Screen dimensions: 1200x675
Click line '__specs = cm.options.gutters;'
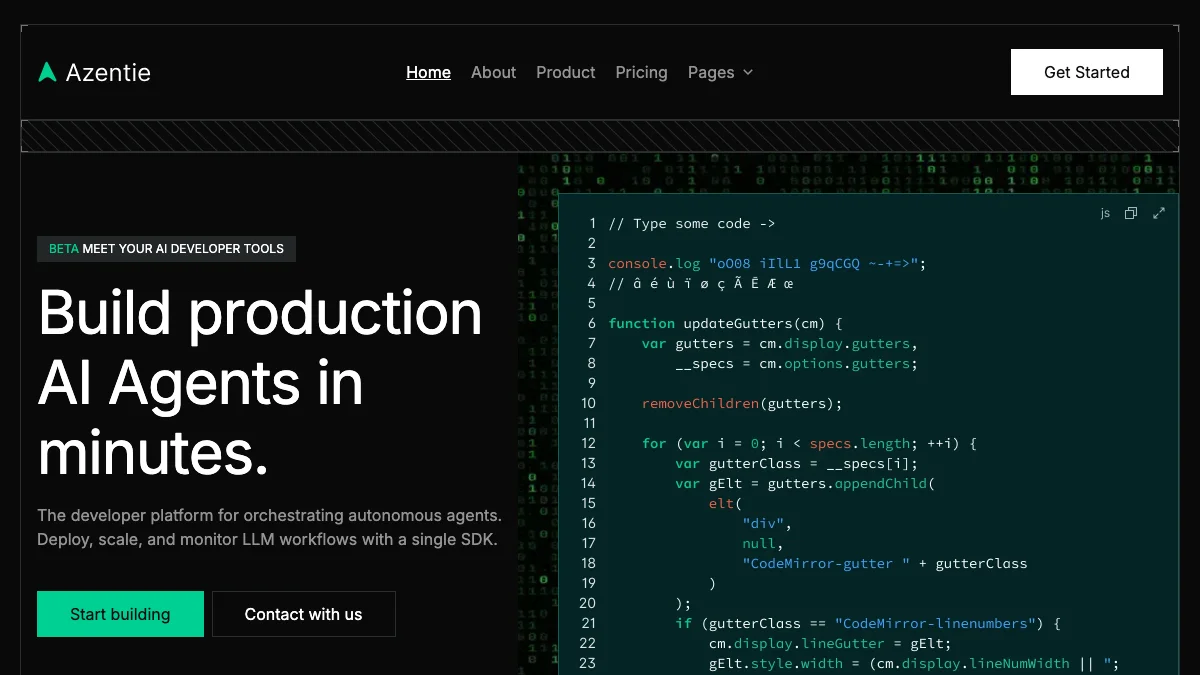(x=796, y=363)
